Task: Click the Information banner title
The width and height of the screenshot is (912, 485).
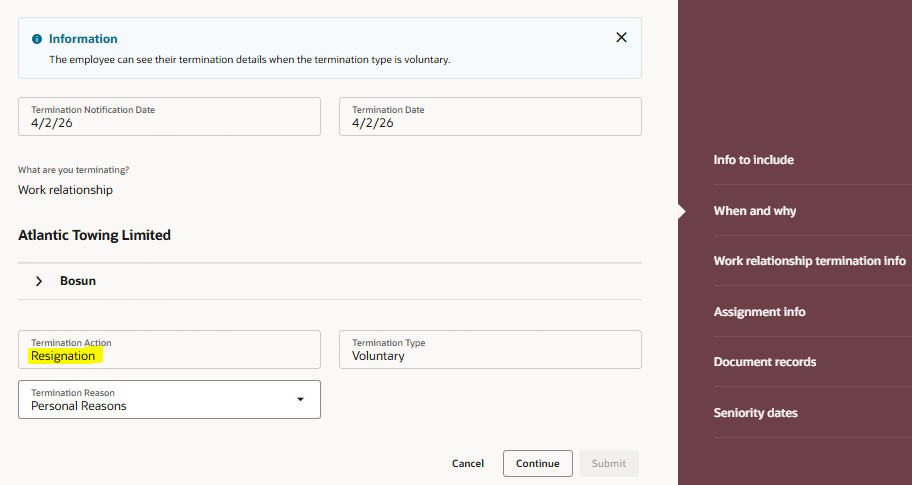Action: pyautogui.click(x=83, y=39)
